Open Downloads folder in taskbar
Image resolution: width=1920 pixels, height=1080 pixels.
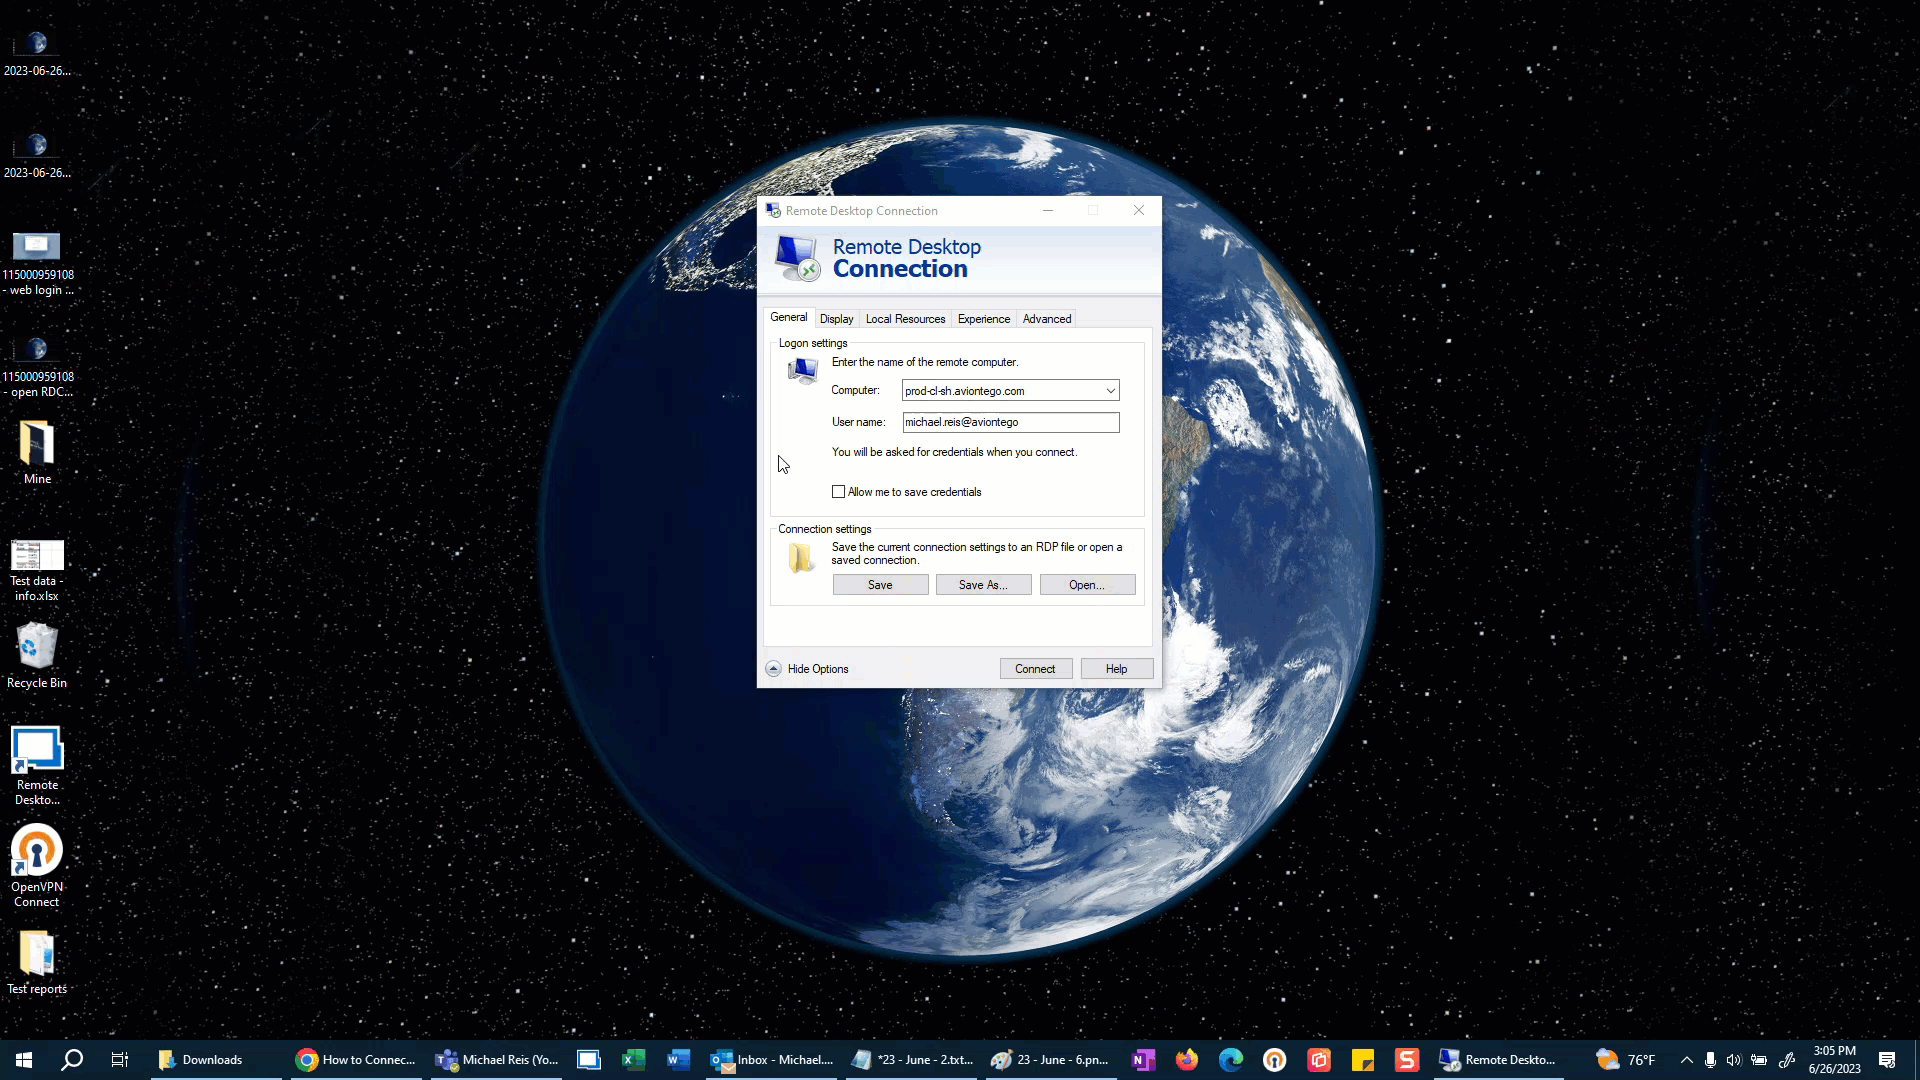[215, 1060]
